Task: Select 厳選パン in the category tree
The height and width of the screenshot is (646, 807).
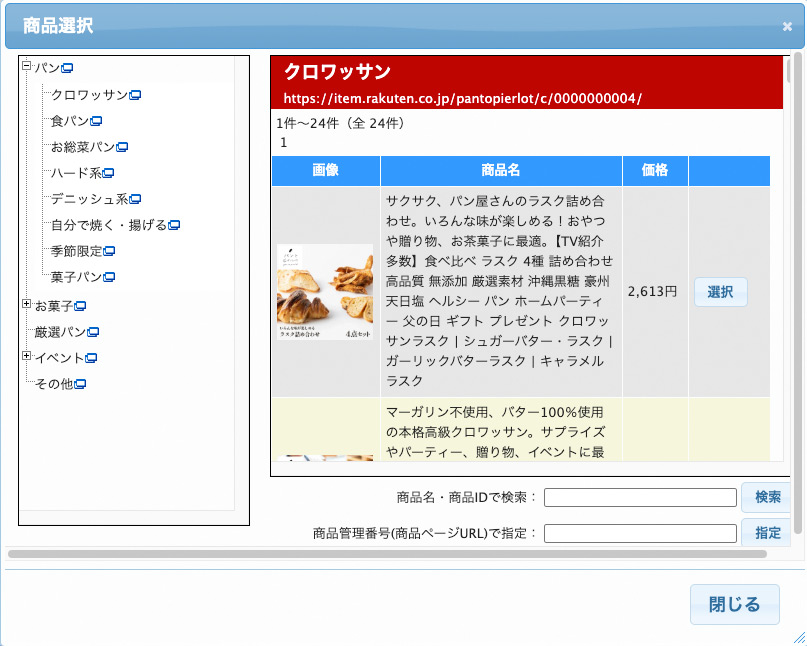Action: pos(61,331)
